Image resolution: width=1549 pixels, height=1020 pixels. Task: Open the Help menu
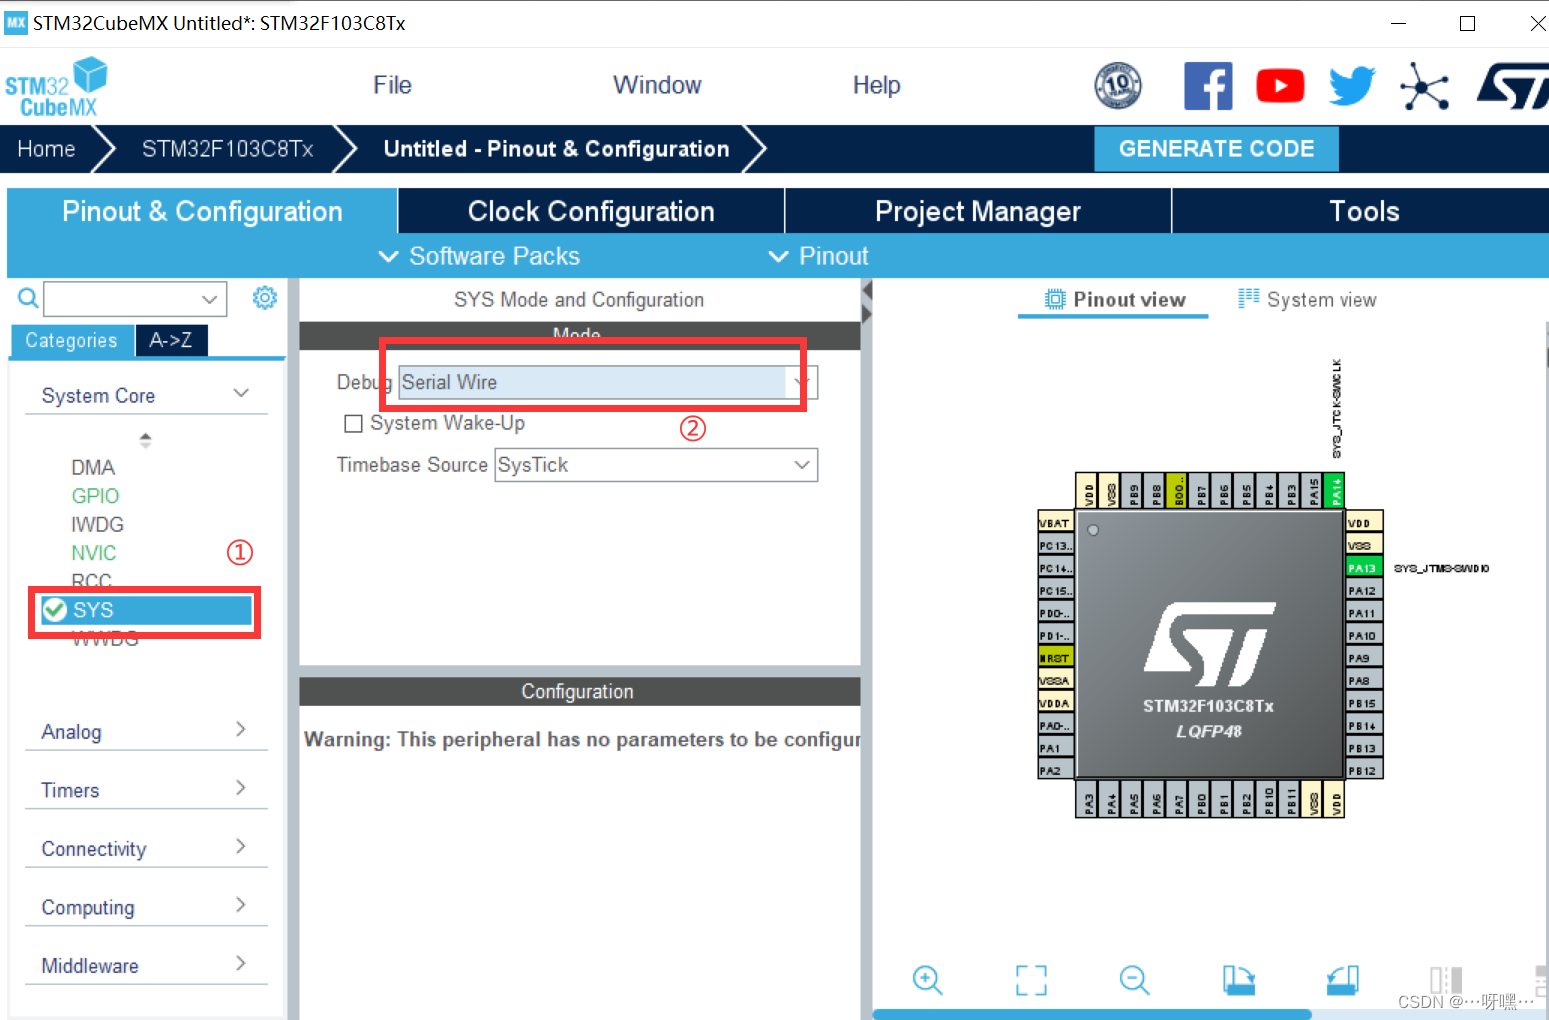(876, 85)
